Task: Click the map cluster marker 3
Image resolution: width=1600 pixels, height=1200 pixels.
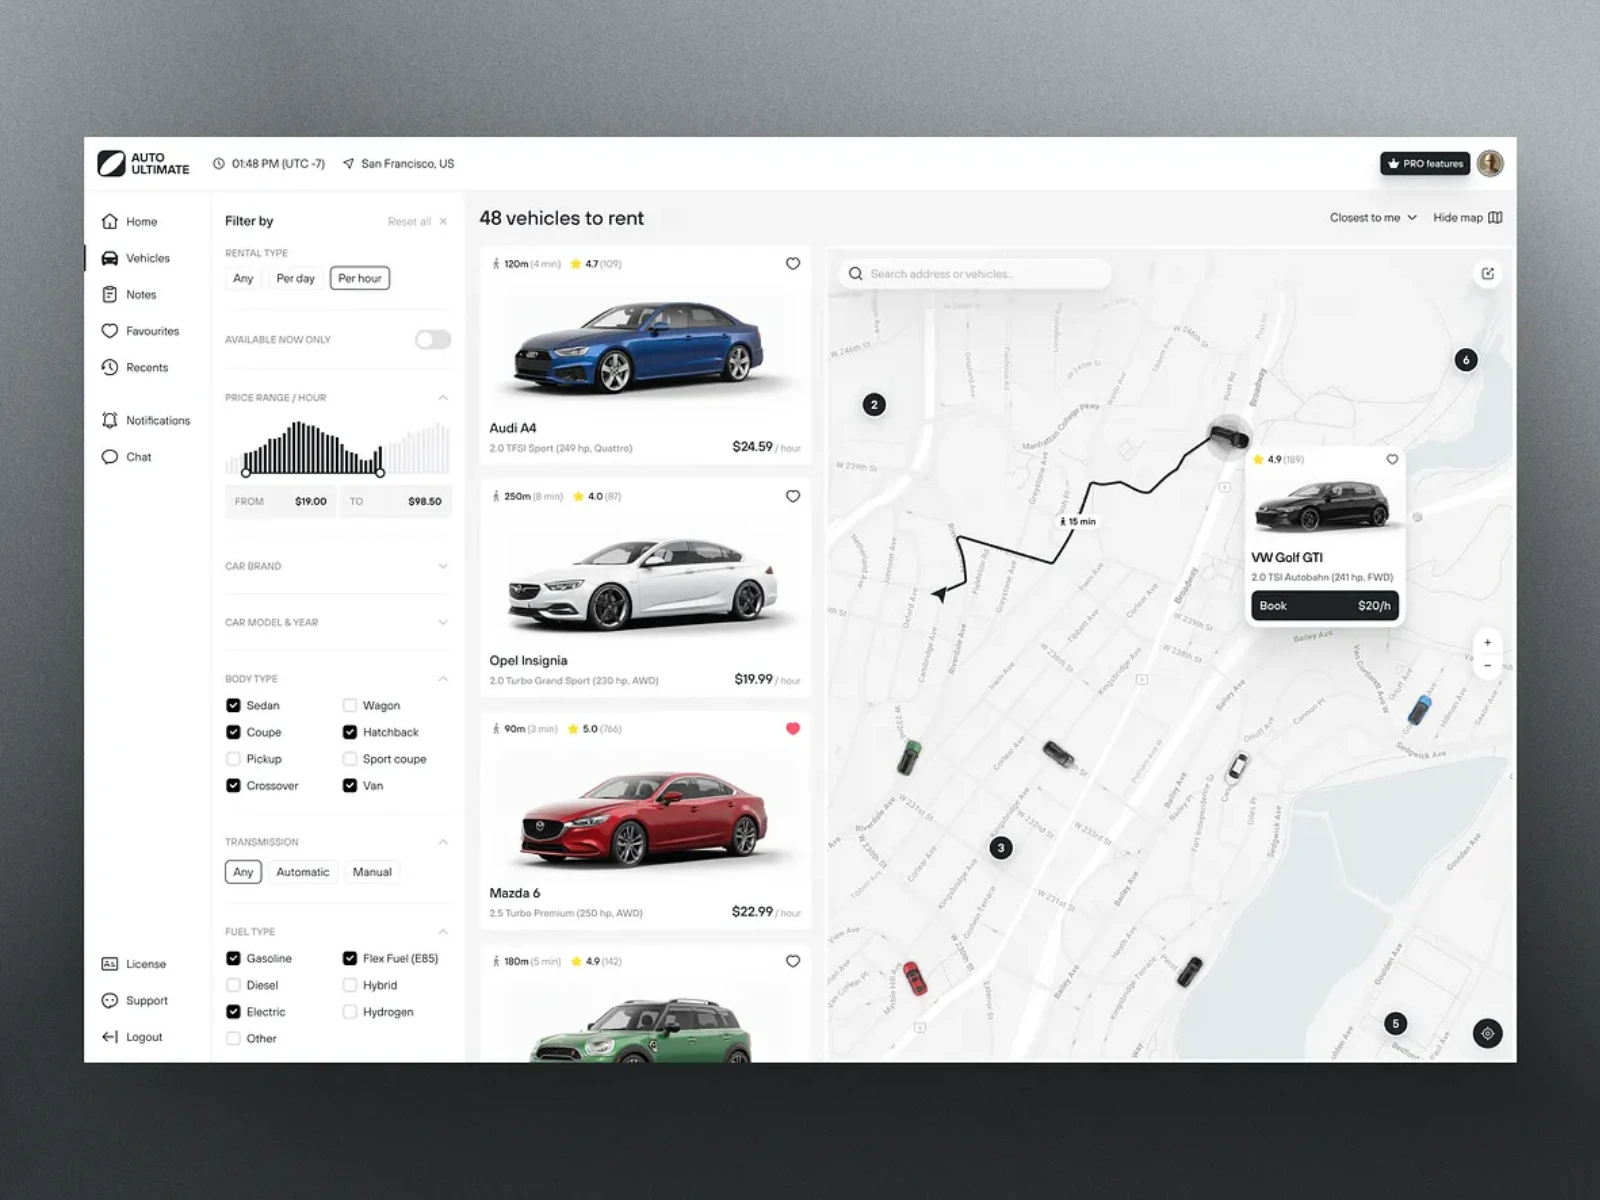Action: point(1001,848)
